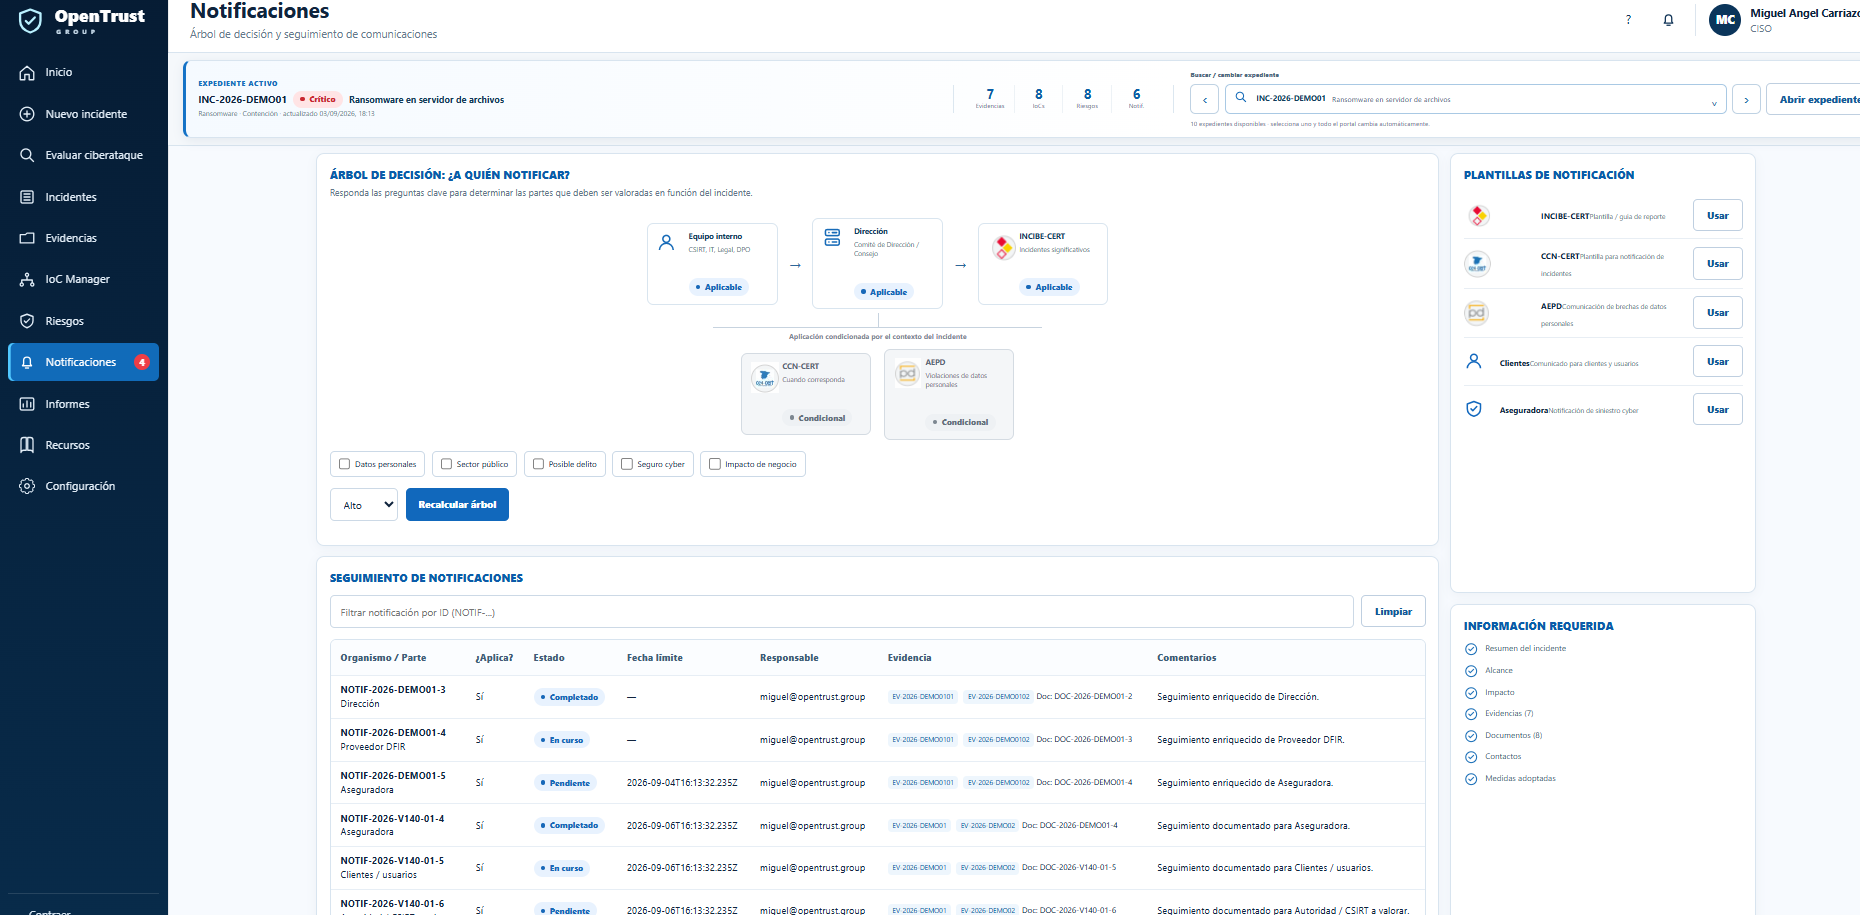Click the Recalcular árbol button
The width and height of the screenshot is (1860, 915).
[457, 505]
